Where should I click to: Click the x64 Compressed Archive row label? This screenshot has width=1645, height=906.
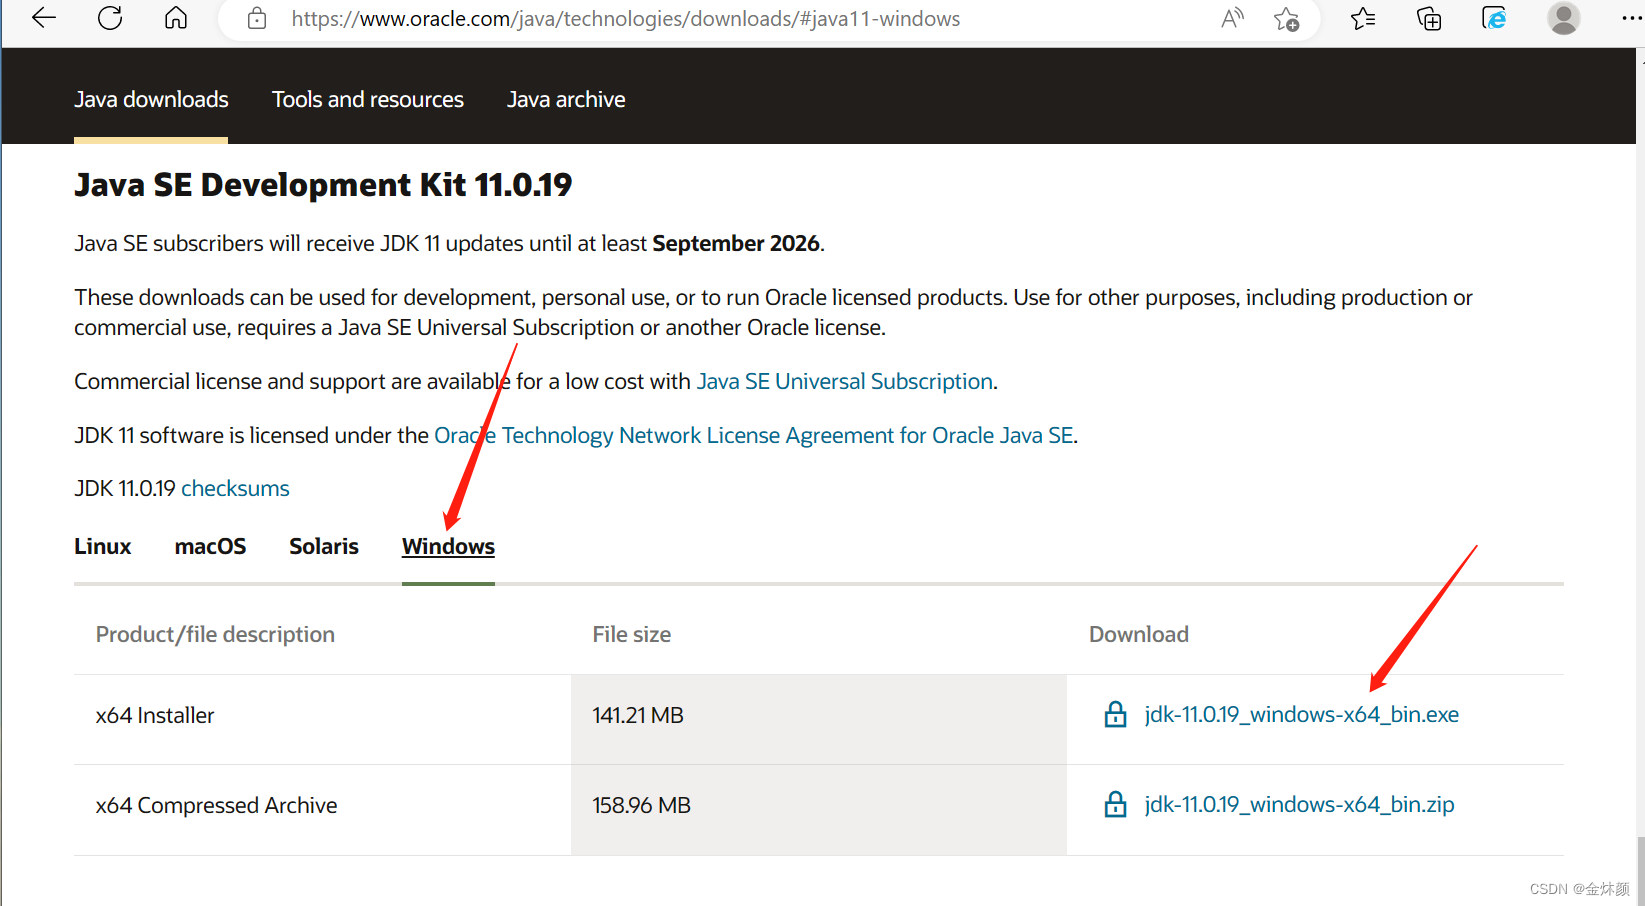tap(216, 805)
